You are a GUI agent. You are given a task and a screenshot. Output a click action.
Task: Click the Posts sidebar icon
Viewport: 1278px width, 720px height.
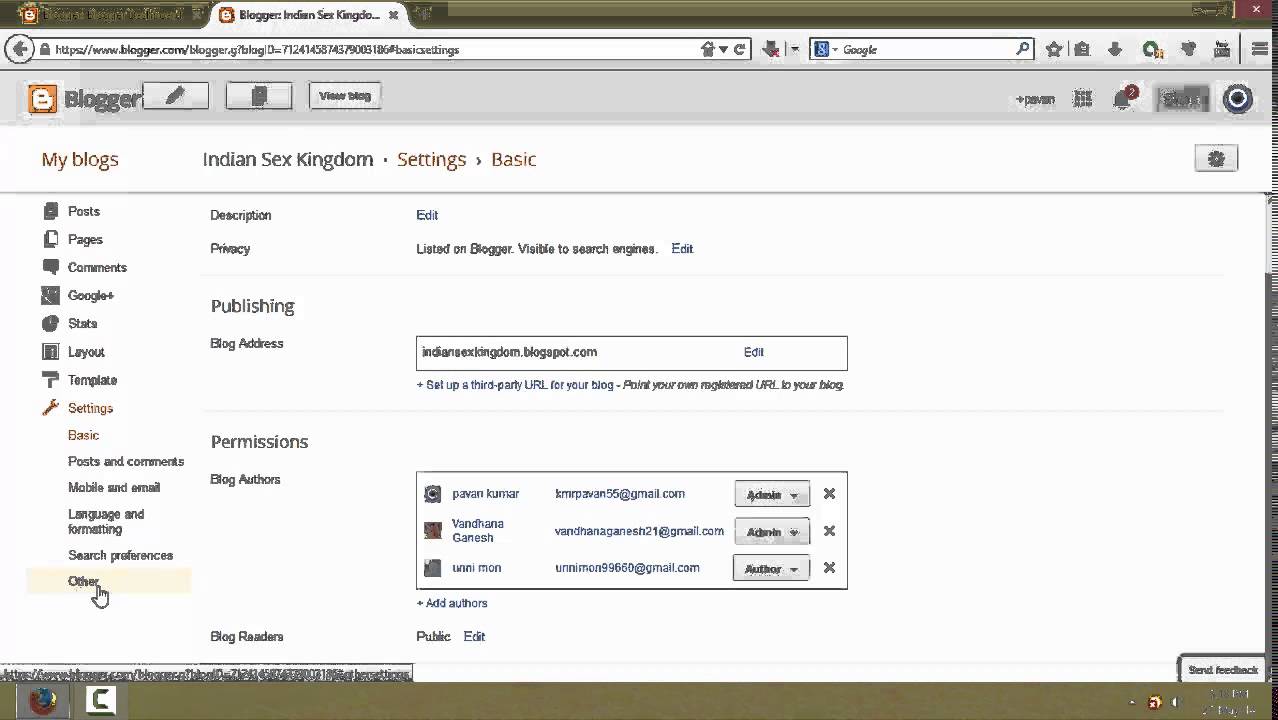[51, 211]
